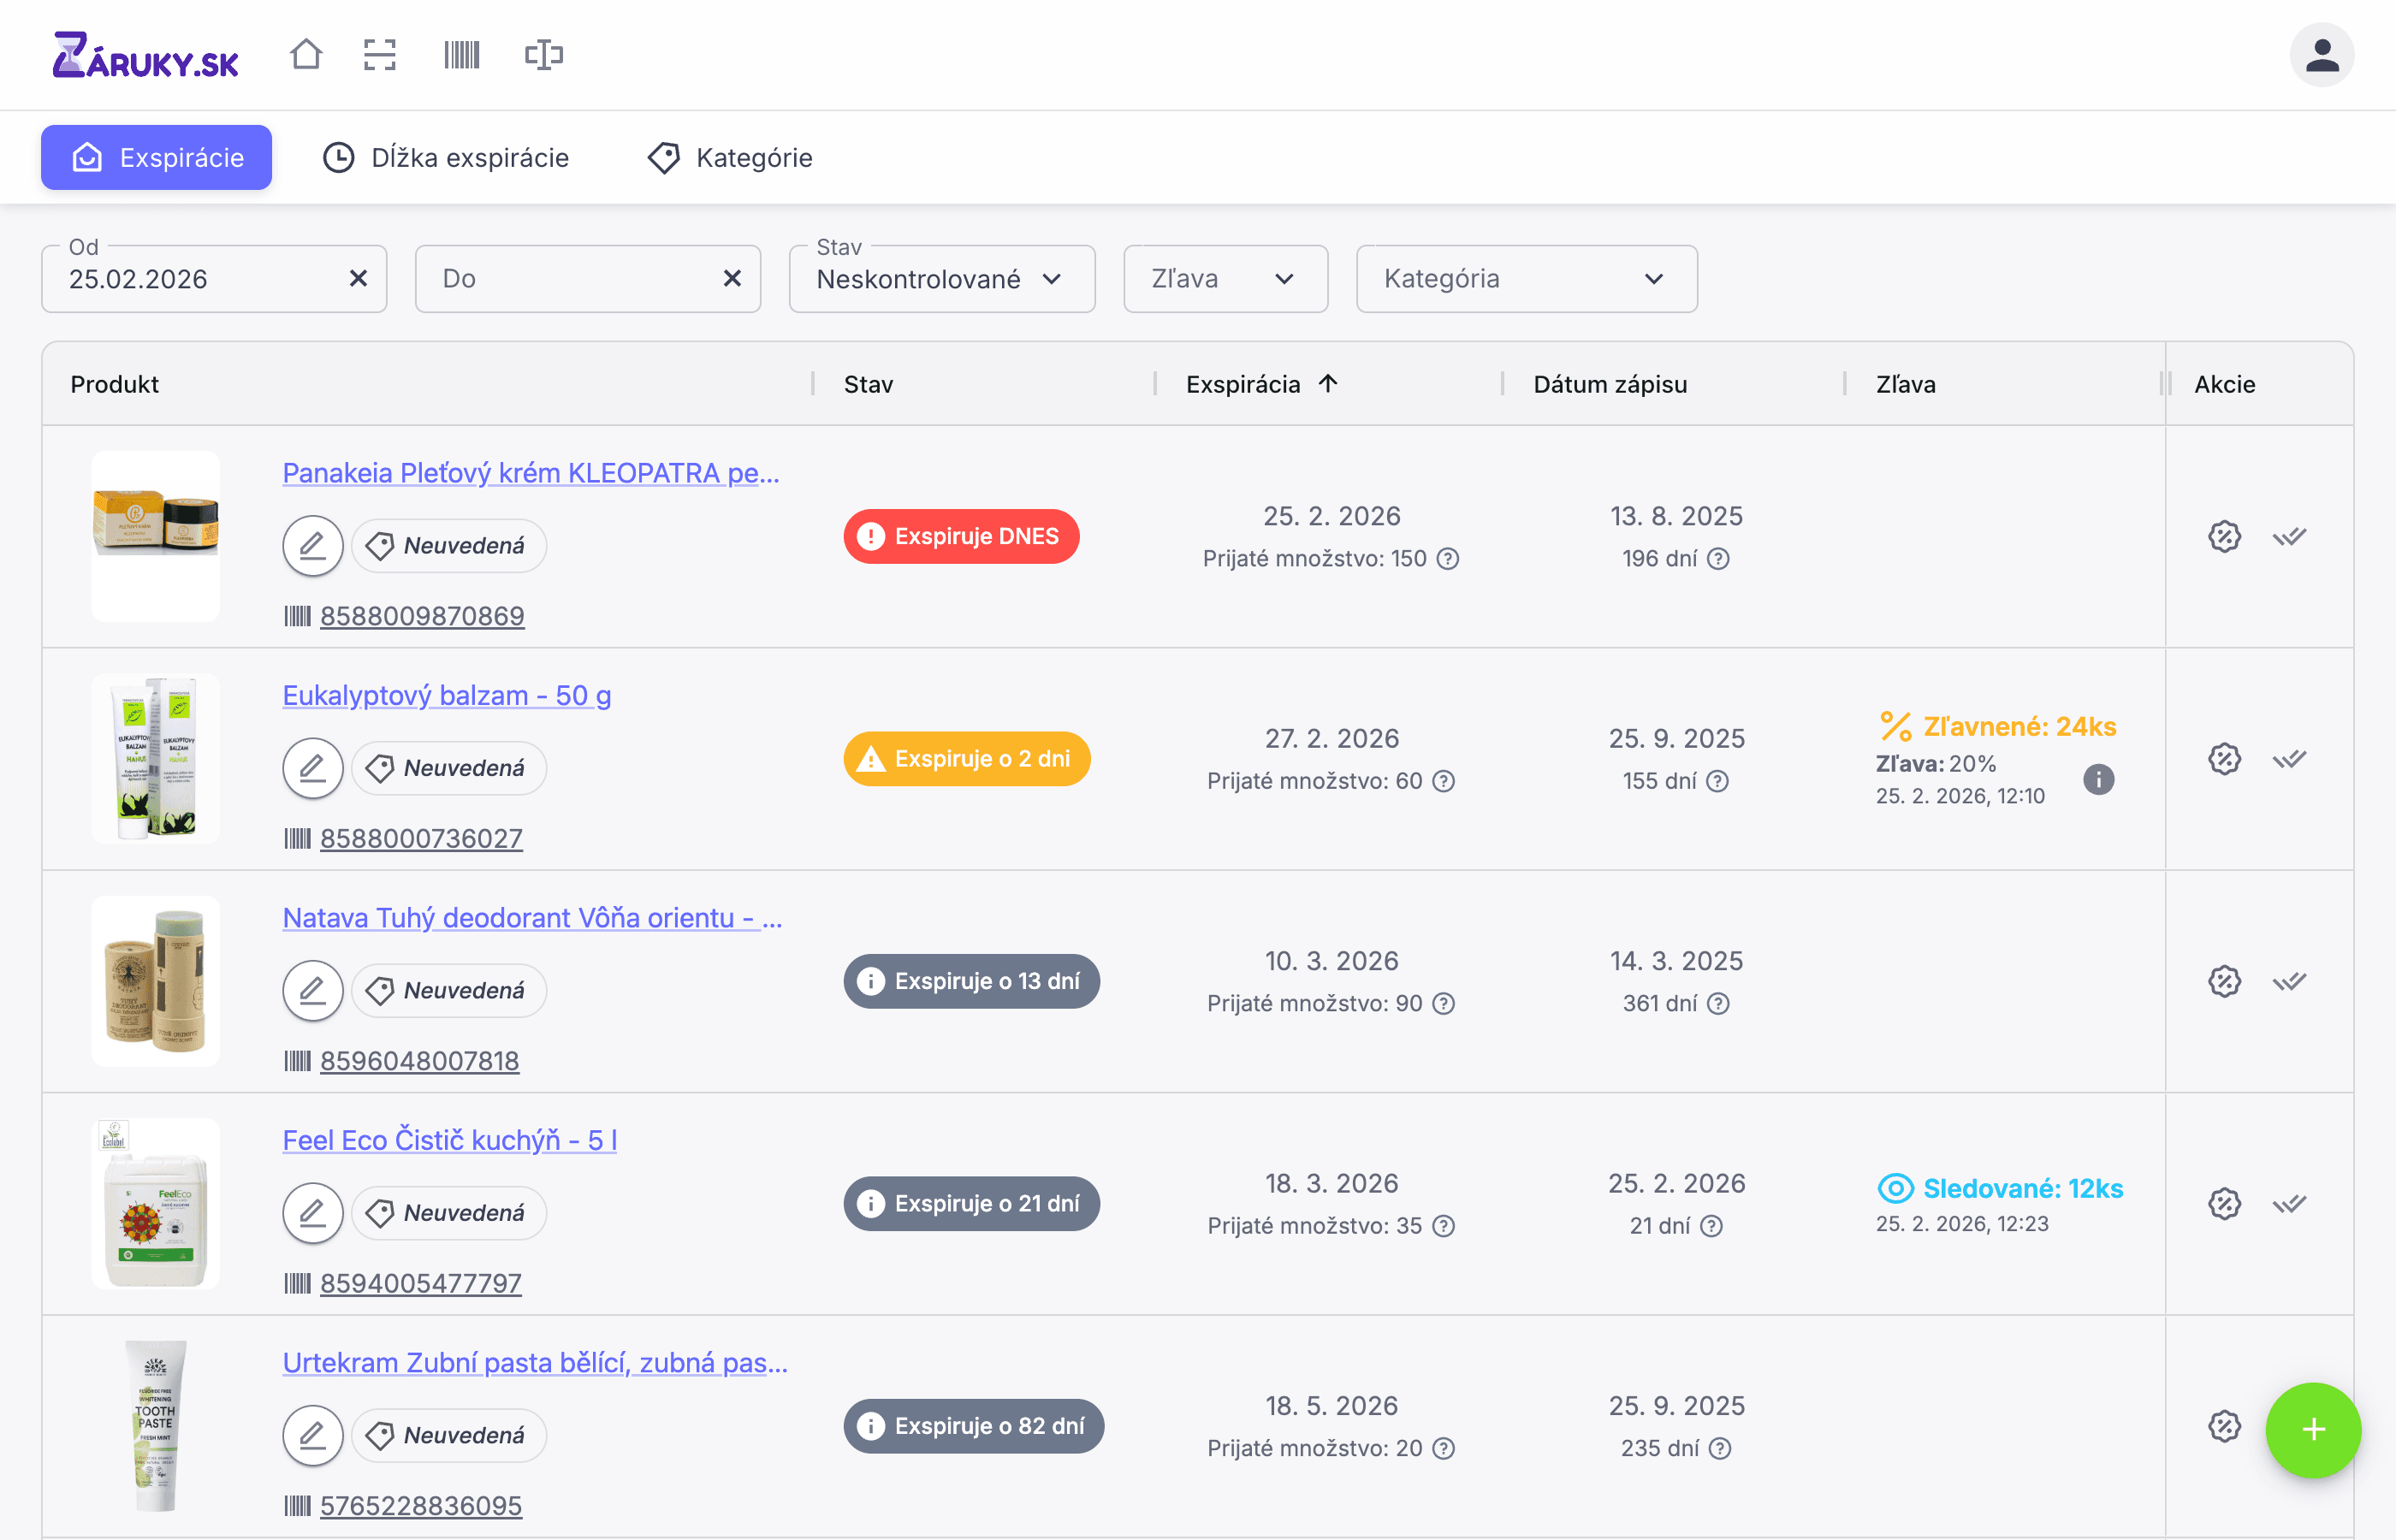Mark Eukalyptový balzam as checked with double-check icon
The image size is (2396, 1540).
[x=2289, y=759]
